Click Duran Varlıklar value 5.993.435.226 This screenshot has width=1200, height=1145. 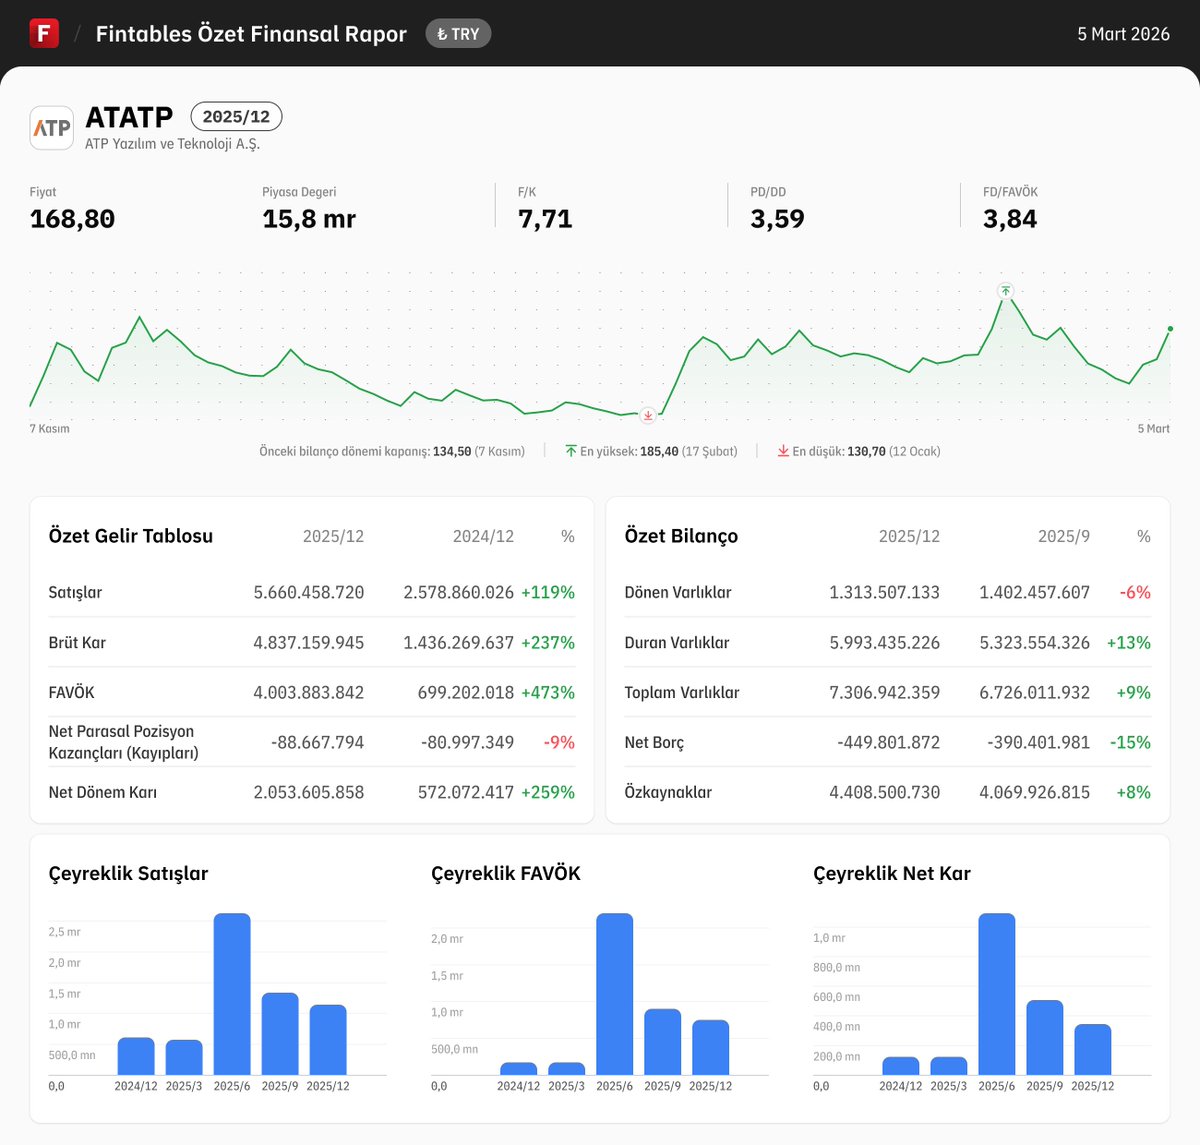(885, 642)
